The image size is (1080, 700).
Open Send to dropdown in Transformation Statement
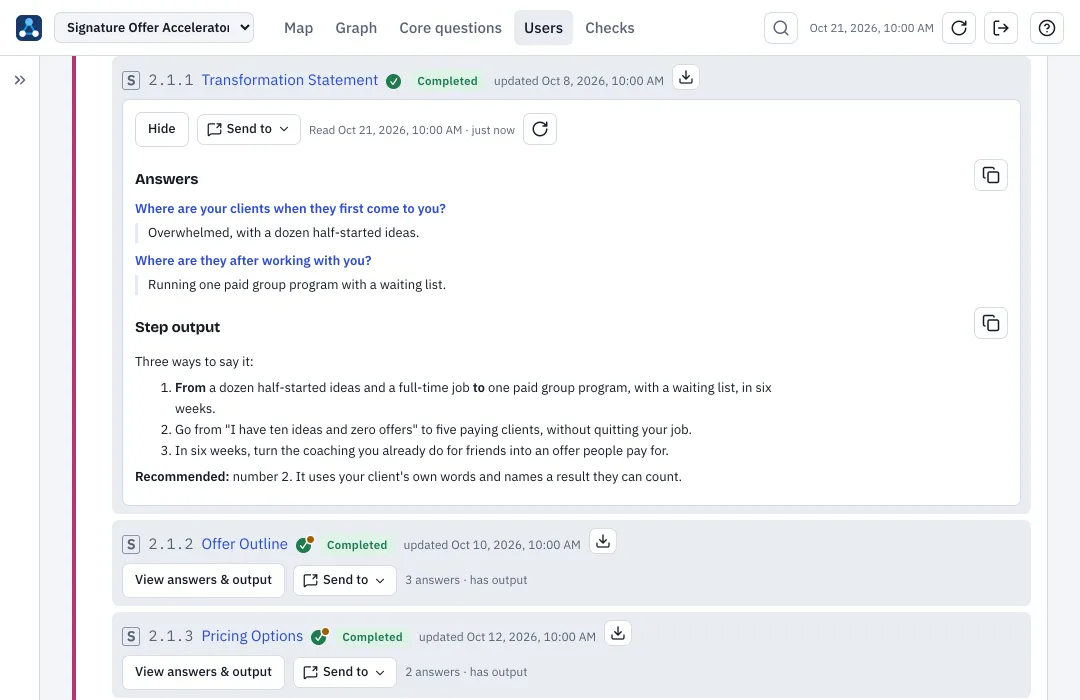tap(249, 129)
